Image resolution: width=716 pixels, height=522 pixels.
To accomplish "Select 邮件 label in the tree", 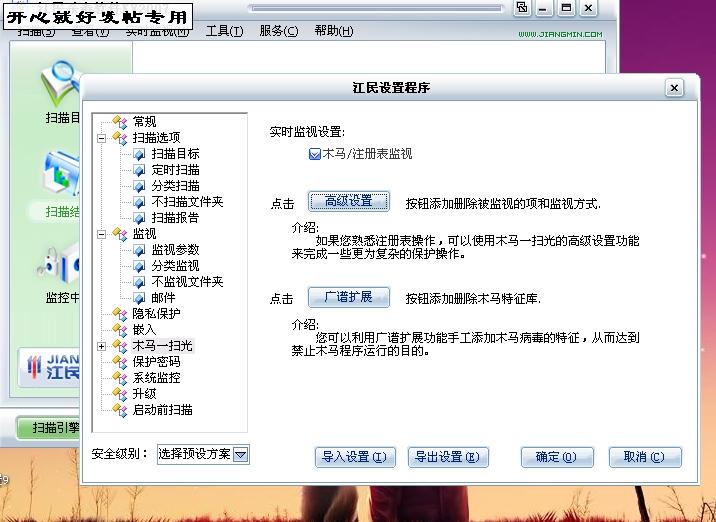I will [163, 298].
